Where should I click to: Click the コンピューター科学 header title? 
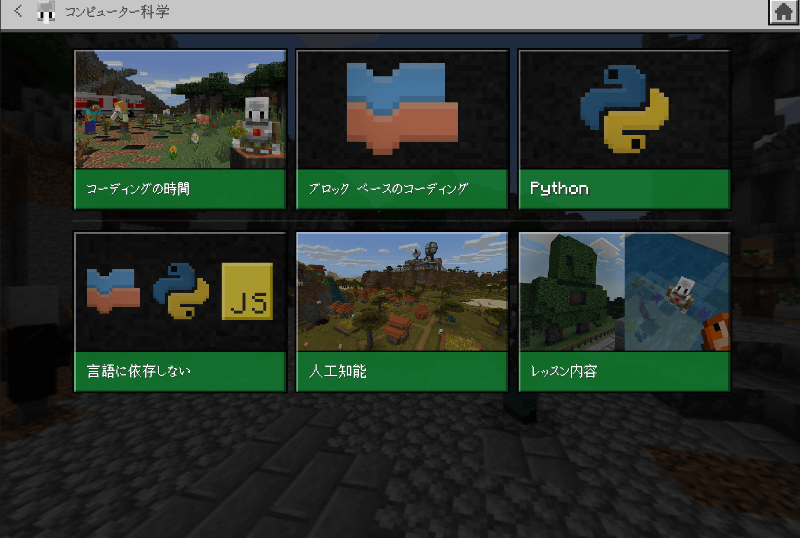coord(116,12)
